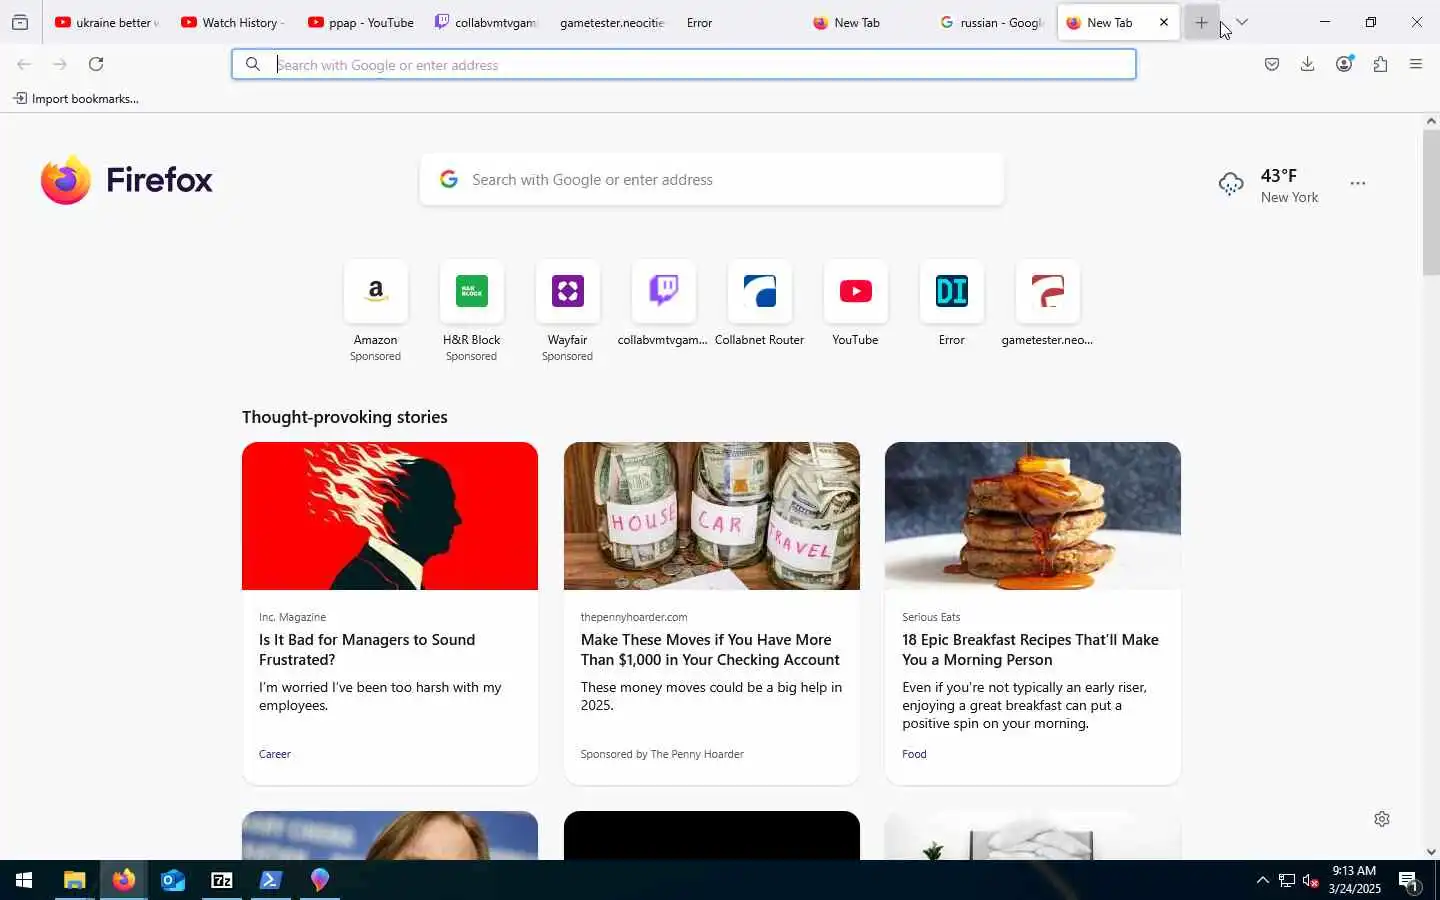
Task: Click the page center Google search box
Action: [712, 180]
